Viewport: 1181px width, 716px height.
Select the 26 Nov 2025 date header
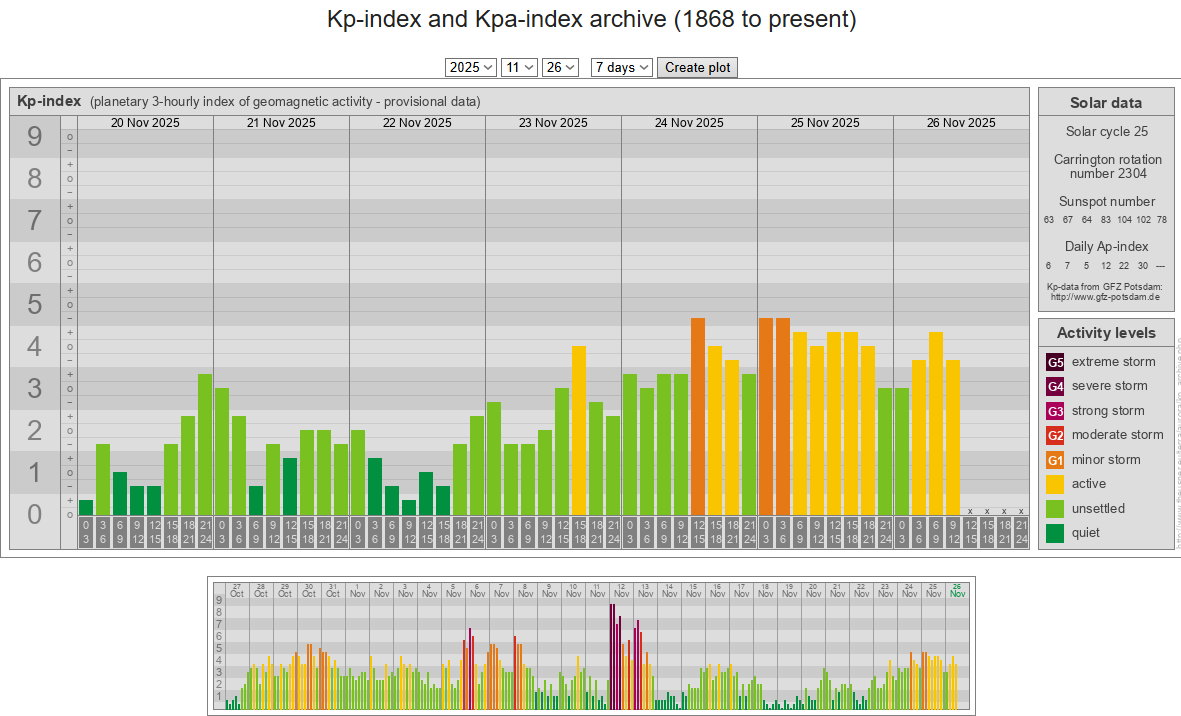point(961,123)
